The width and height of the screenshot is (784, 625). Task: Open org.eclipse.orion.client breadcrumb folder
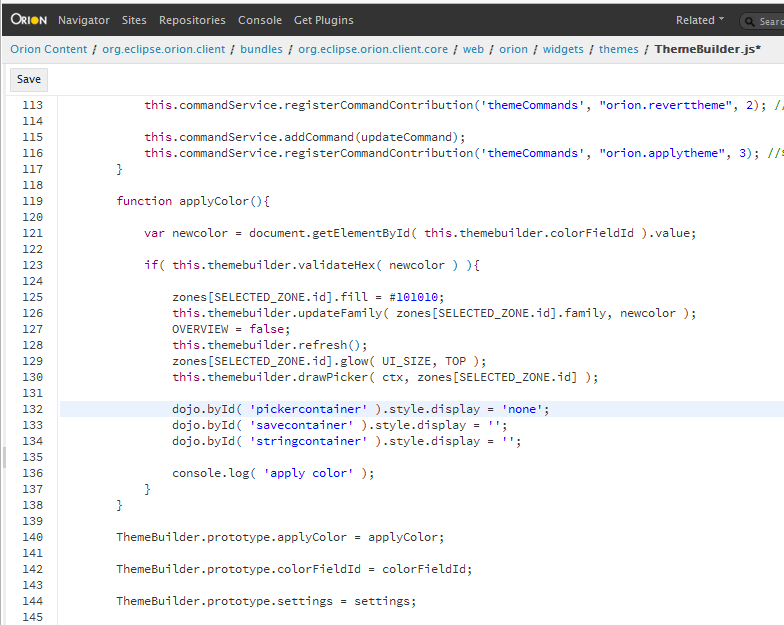pos(164,49)
